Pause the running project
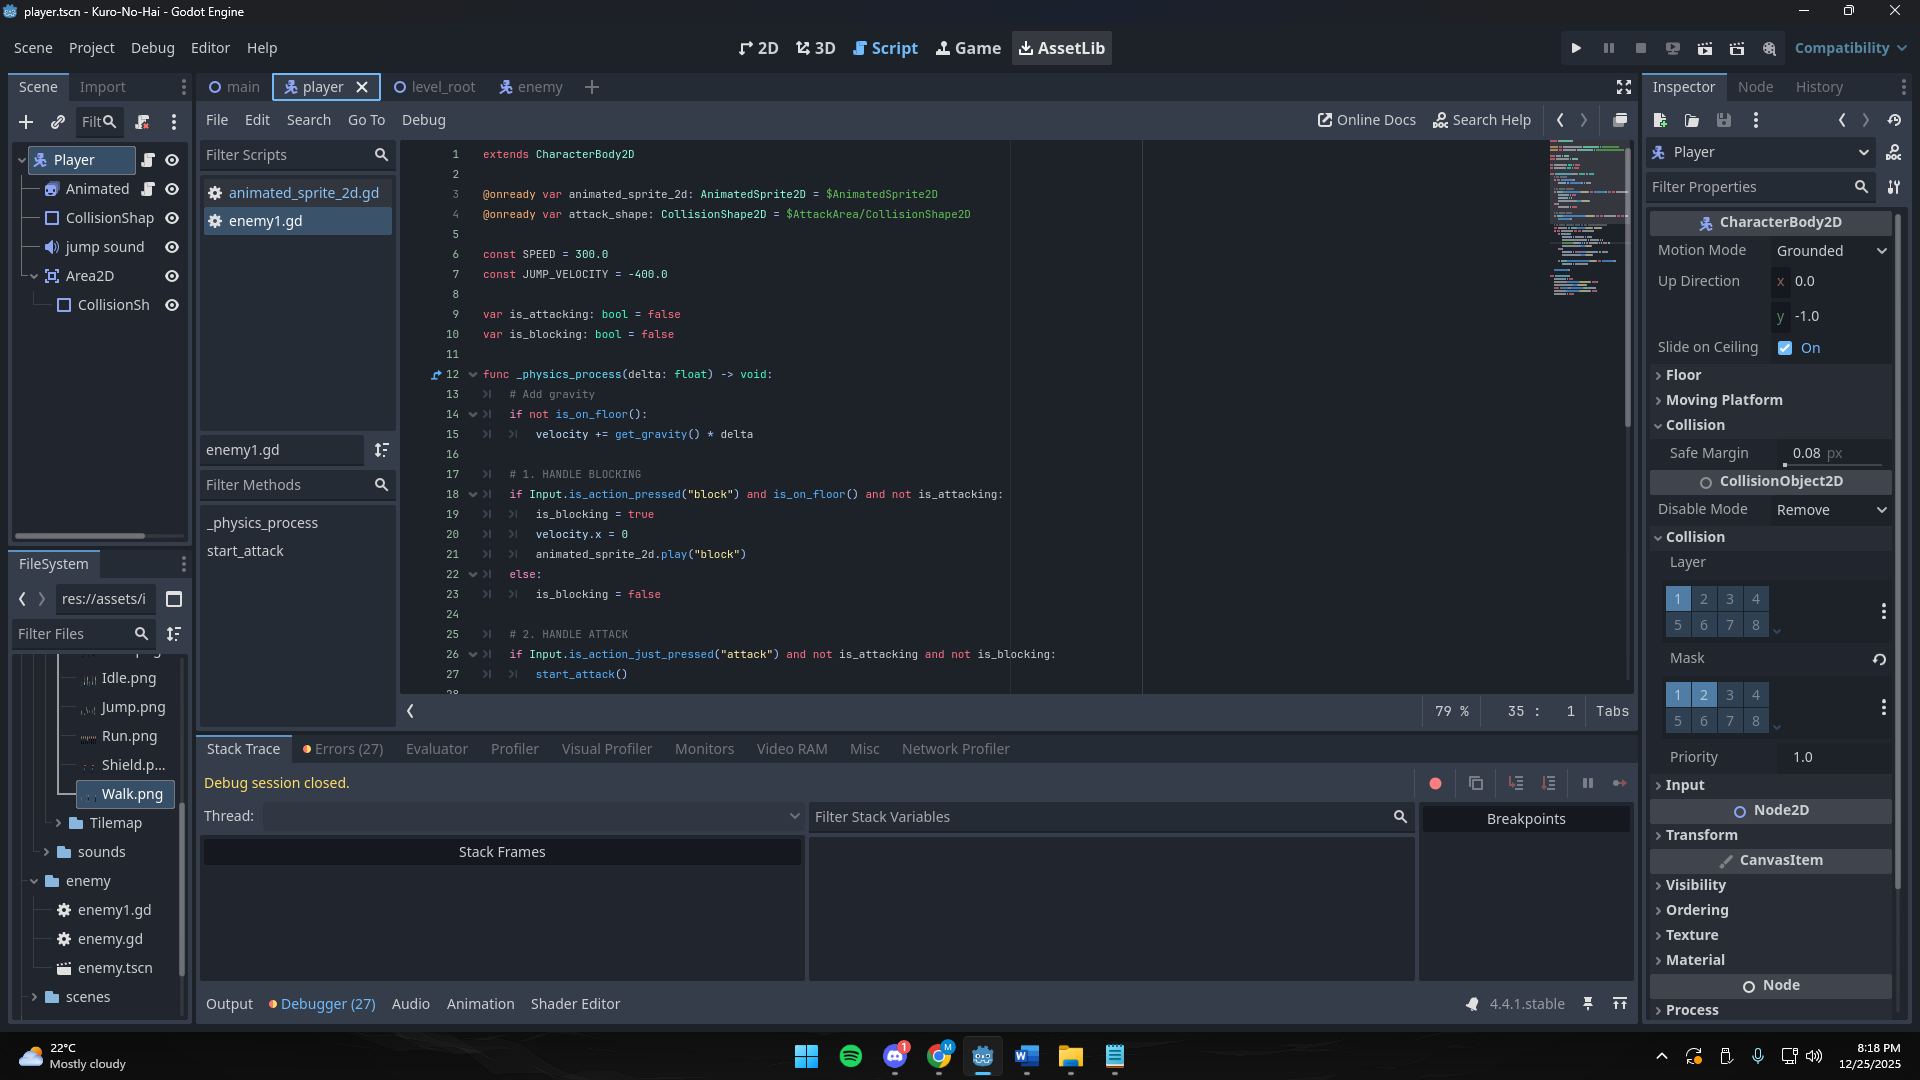Image resolution: width=1920 pixels, height=1080 pixels. 1608,48
